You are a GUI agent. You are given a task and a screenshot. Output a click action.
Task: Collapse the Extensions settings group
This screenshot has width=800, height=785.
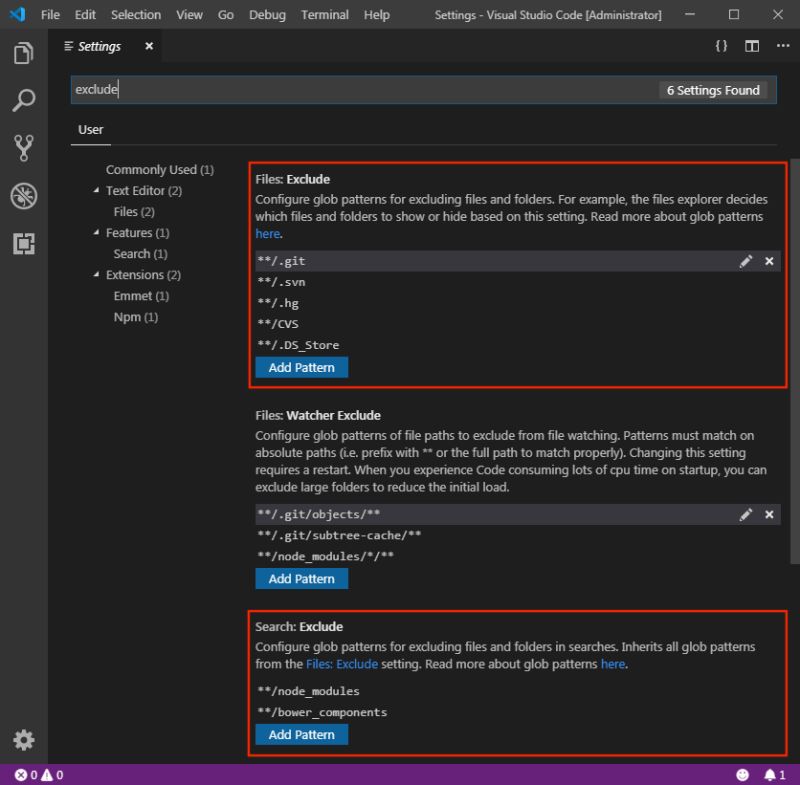97,274
